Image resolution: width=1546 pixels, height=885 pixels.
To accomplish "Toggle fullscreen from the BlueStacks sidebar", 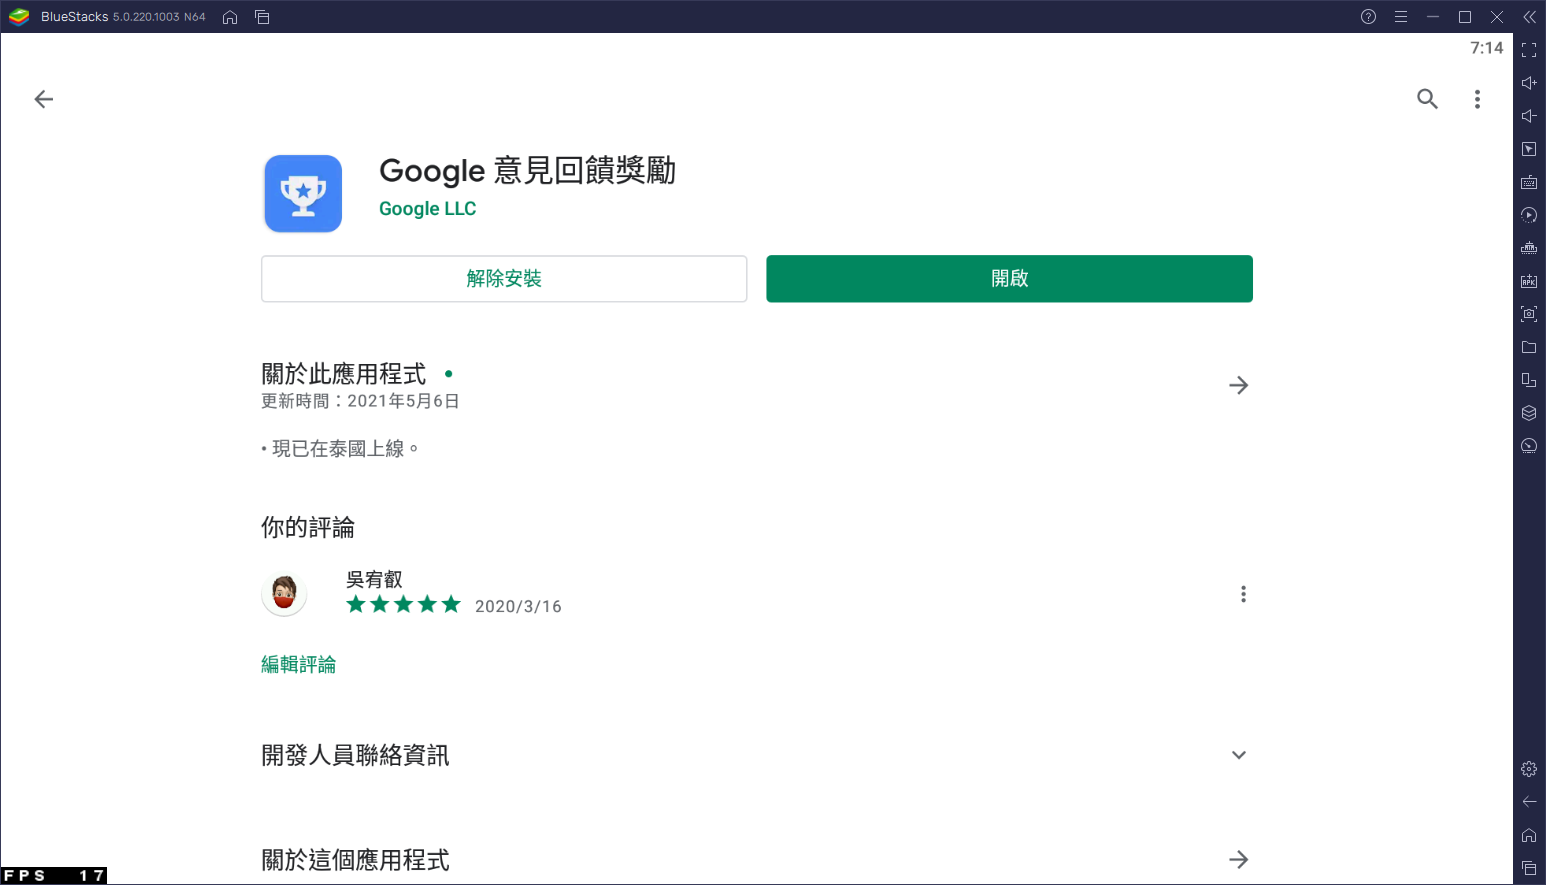I will pyautogui.click(x=1529, y=50).
